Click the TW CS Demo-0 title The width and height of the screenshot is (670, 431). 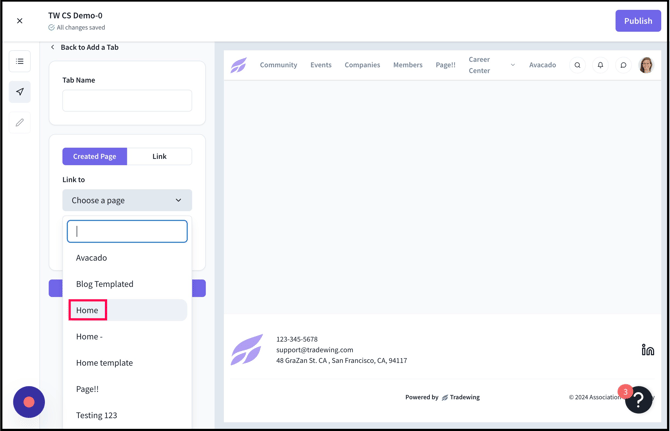[x=75, y=15]
